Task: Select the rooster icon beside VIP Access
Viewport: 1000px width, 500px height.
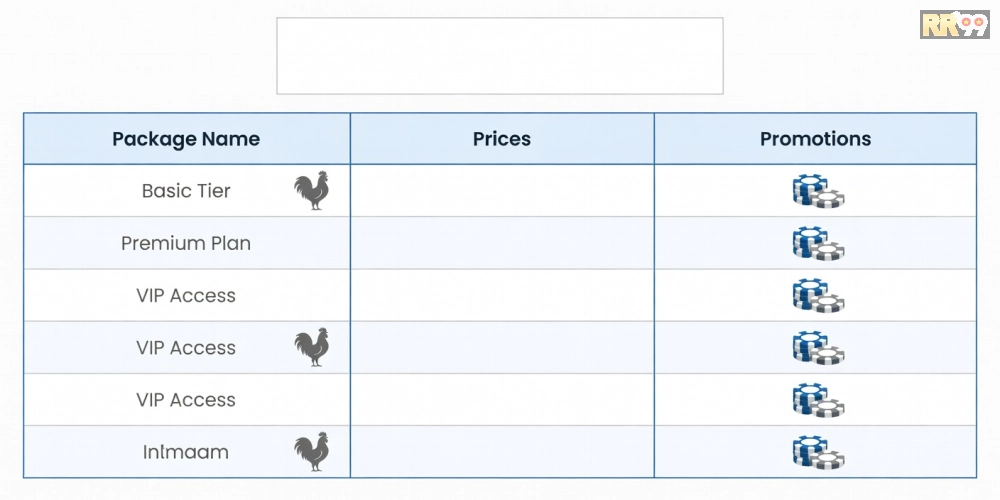Action: [312, 347]
